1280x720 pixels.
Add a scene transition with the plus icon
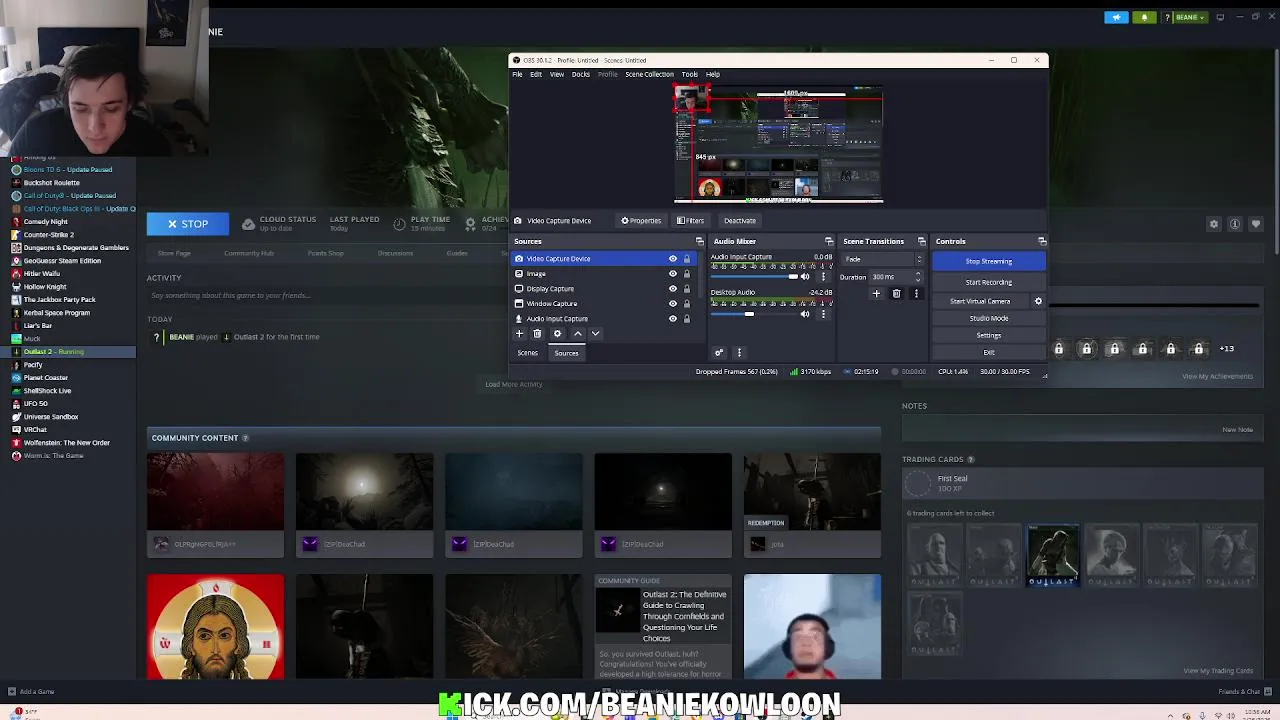pos(876,294)
